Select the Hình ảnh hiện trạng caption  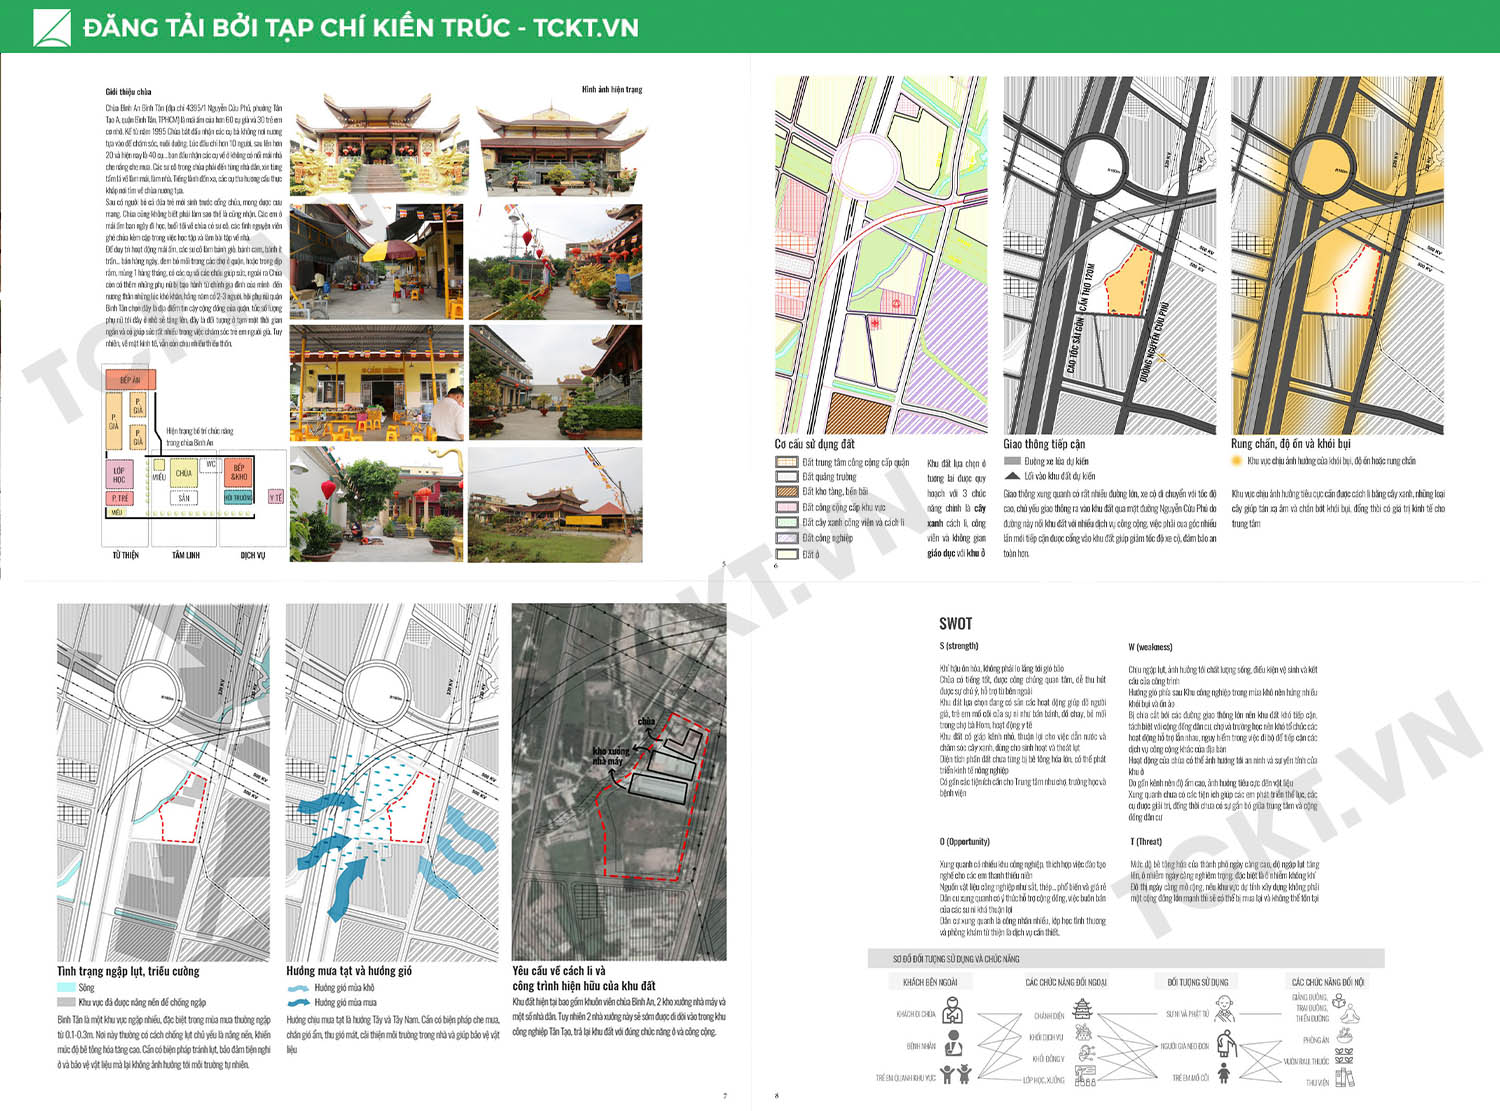pos(612,89)
